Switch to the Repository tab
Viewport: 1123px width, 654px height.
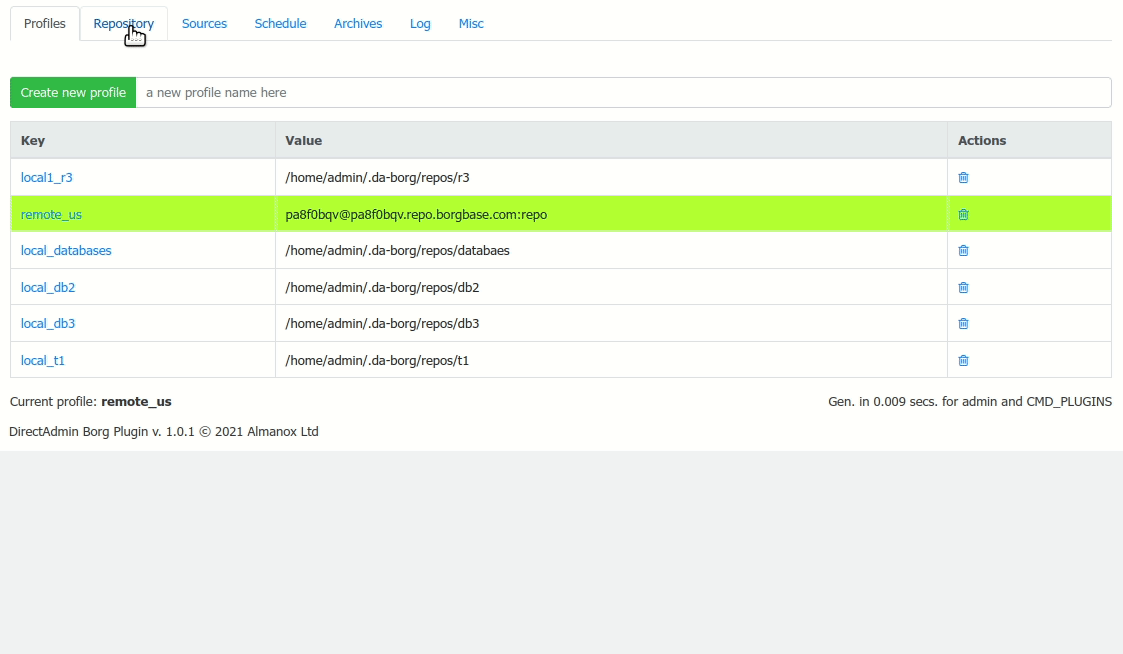click(123, 23)
